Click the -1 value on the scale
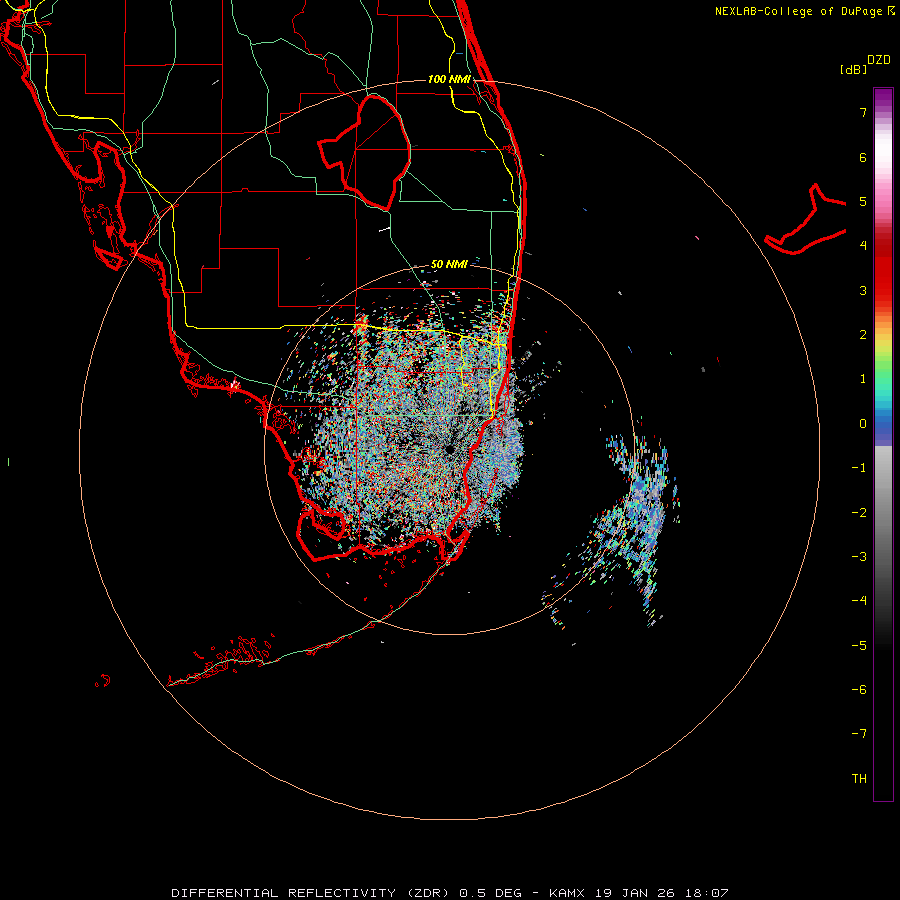Screen dimensions: 900x900 point(859,468)
